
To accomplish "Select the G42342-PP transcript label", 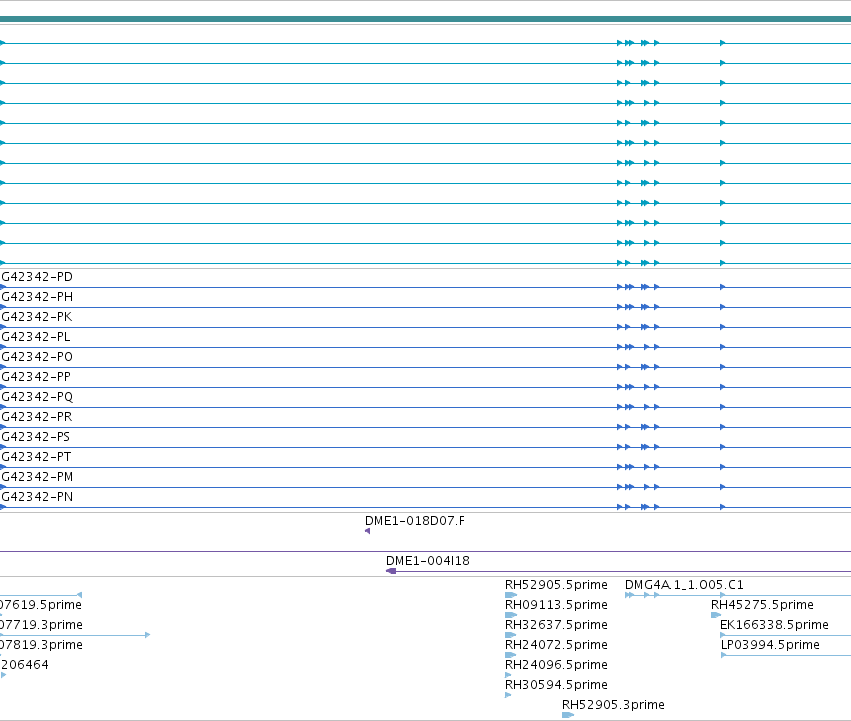I will coord(36,377).
